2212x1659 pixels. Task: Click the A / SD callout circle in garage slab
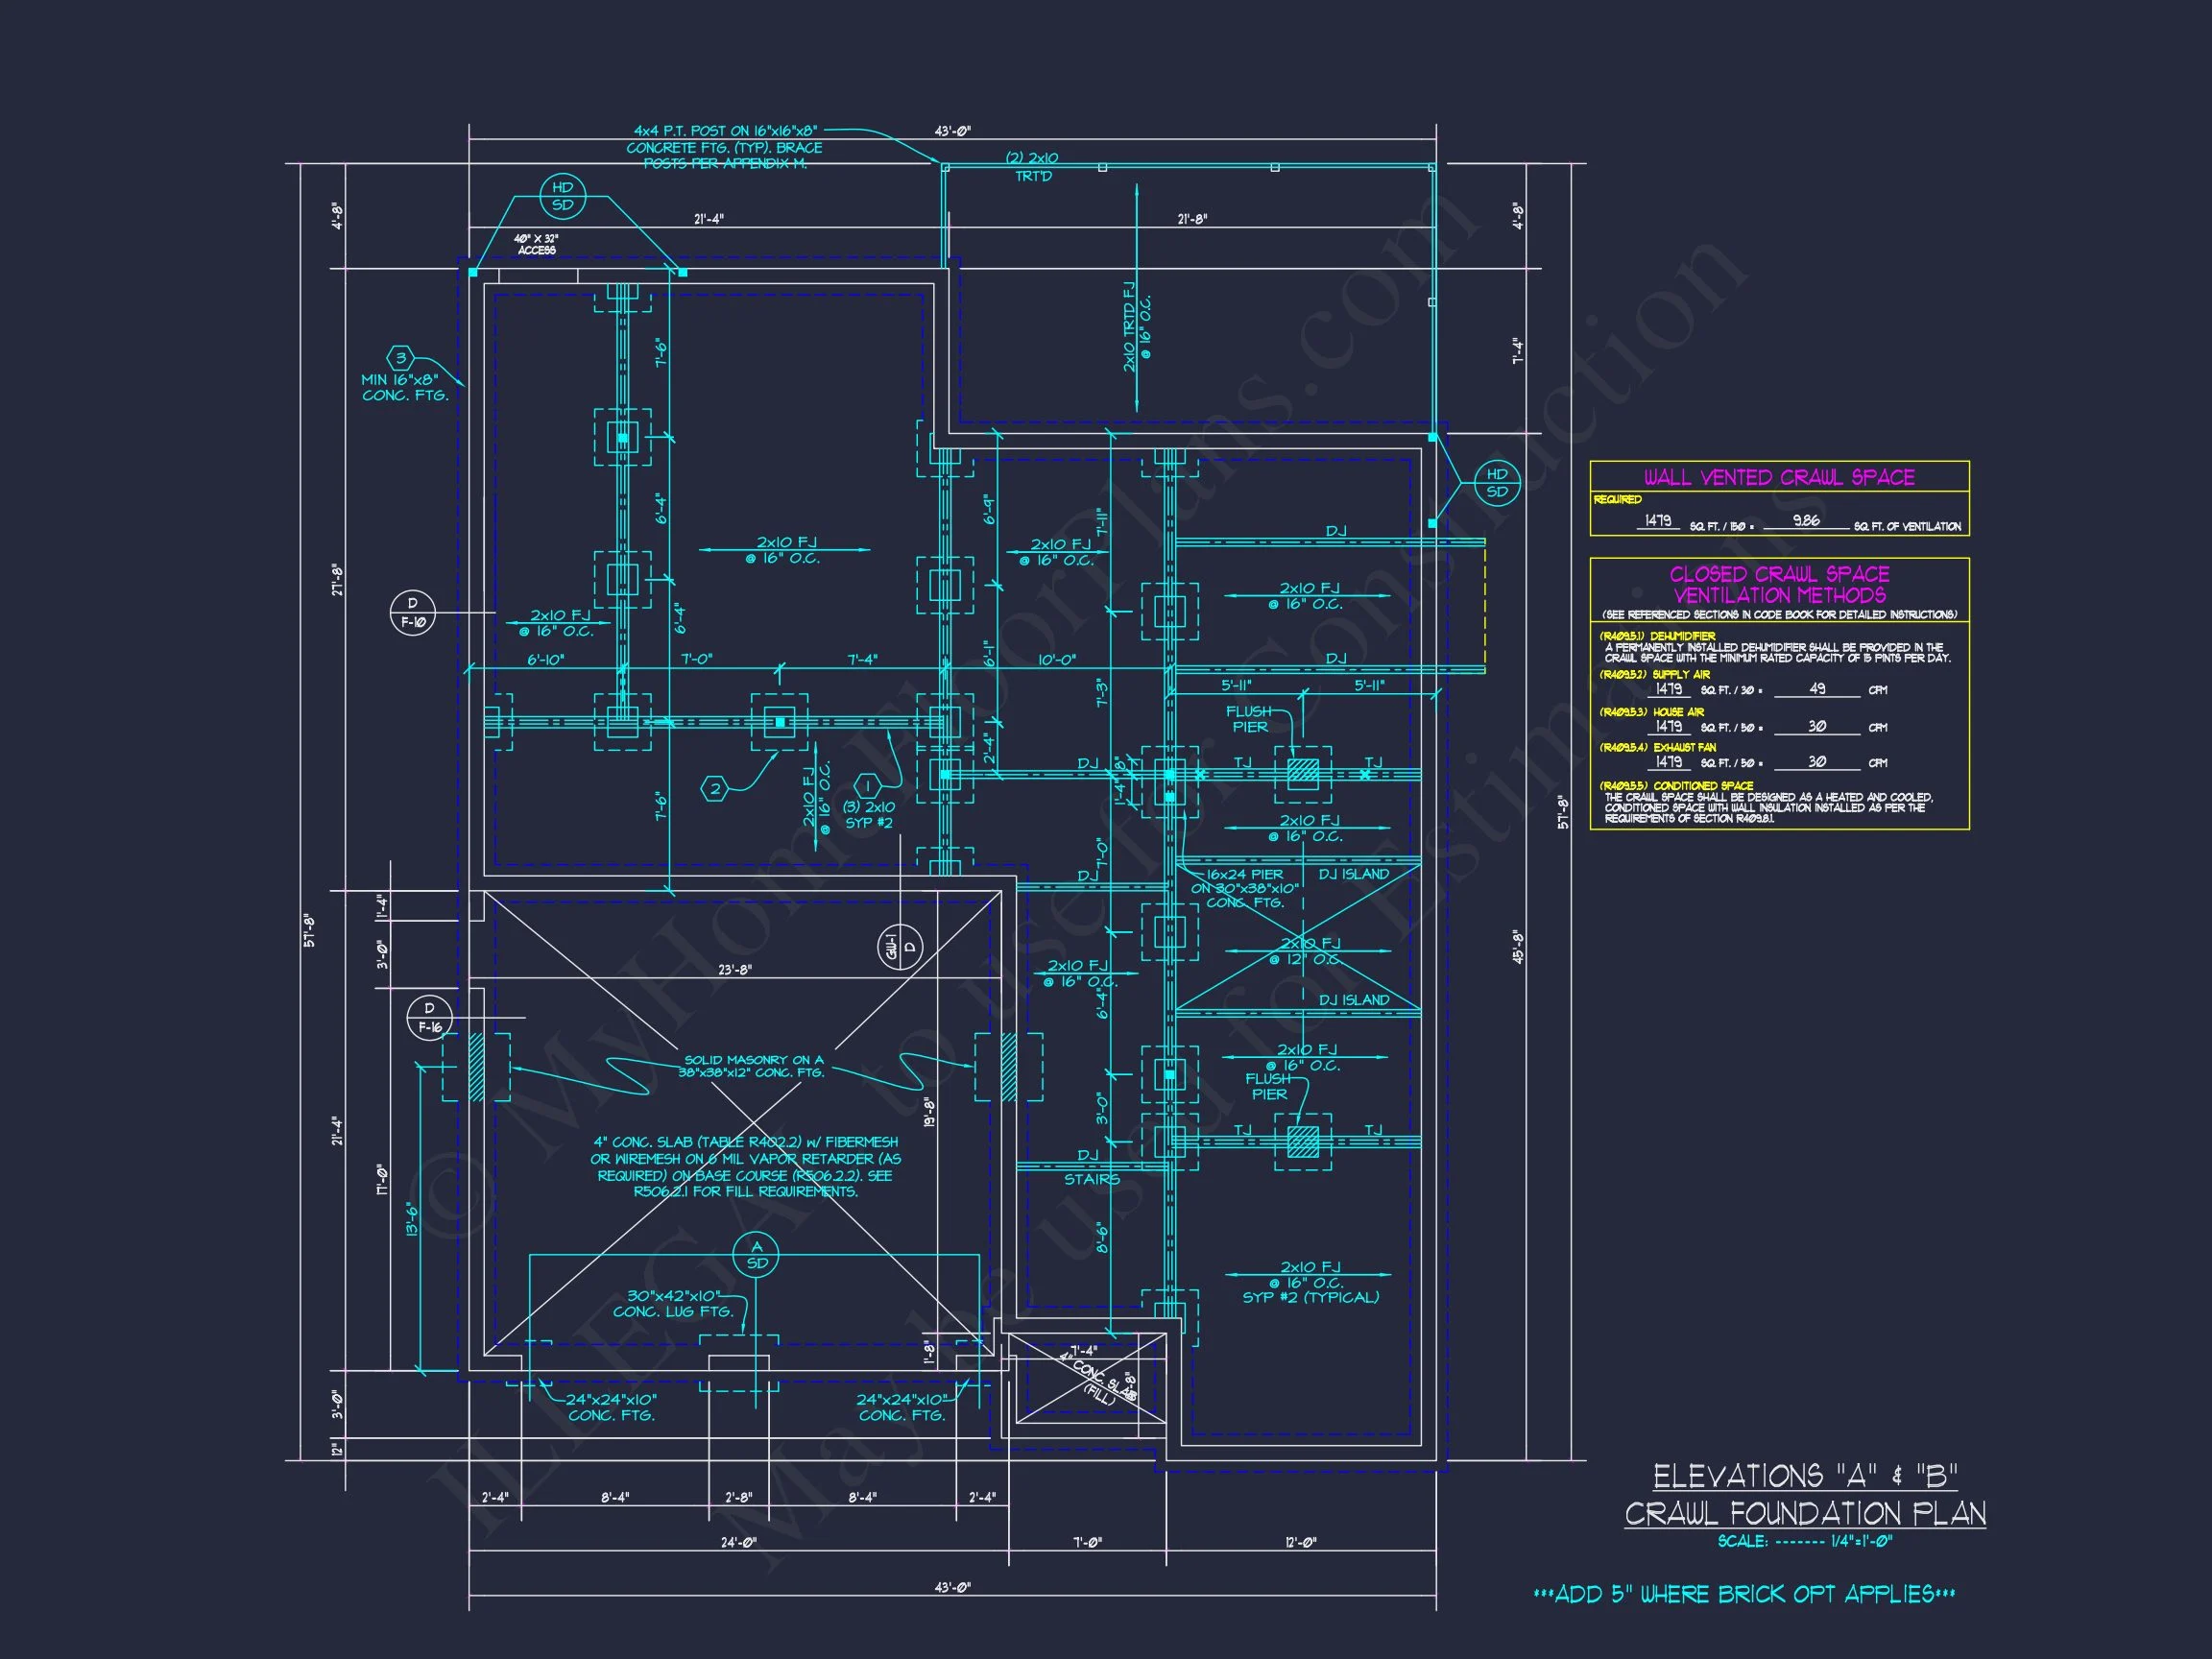click(x=757, y=1254)
